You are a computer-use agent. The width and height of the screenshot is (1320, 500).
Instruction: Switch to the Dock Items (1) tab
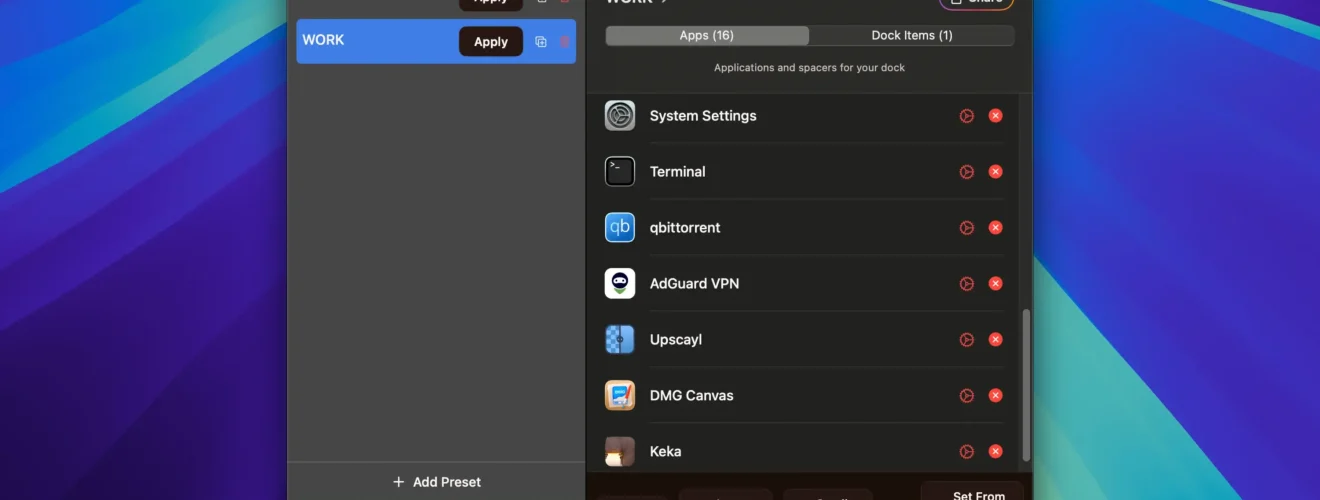click(x=911, y=35)
